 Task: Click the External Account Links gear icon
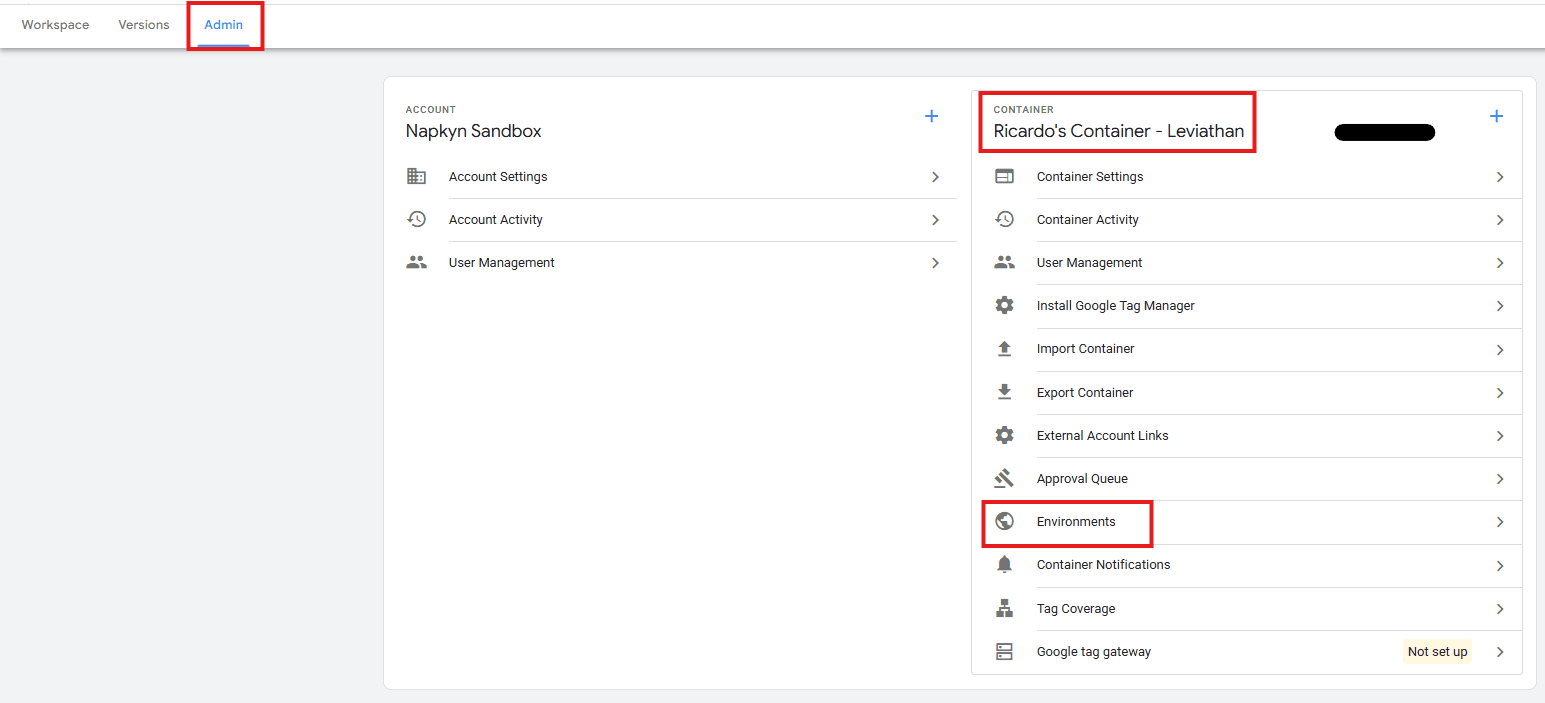(1004, 435)
